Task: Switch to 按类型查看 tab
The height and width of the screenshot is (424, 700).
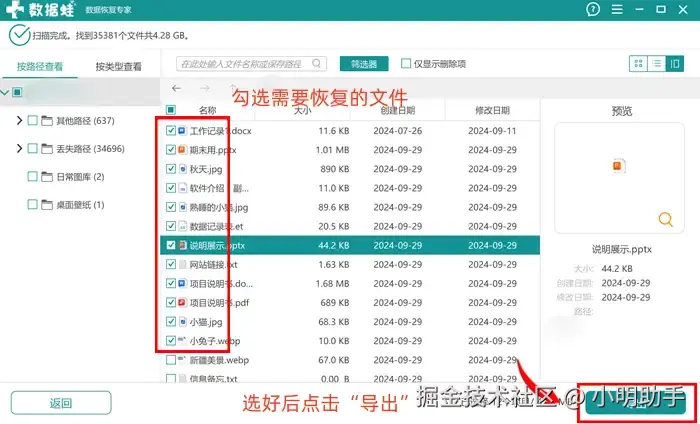Action: (118, 67)
